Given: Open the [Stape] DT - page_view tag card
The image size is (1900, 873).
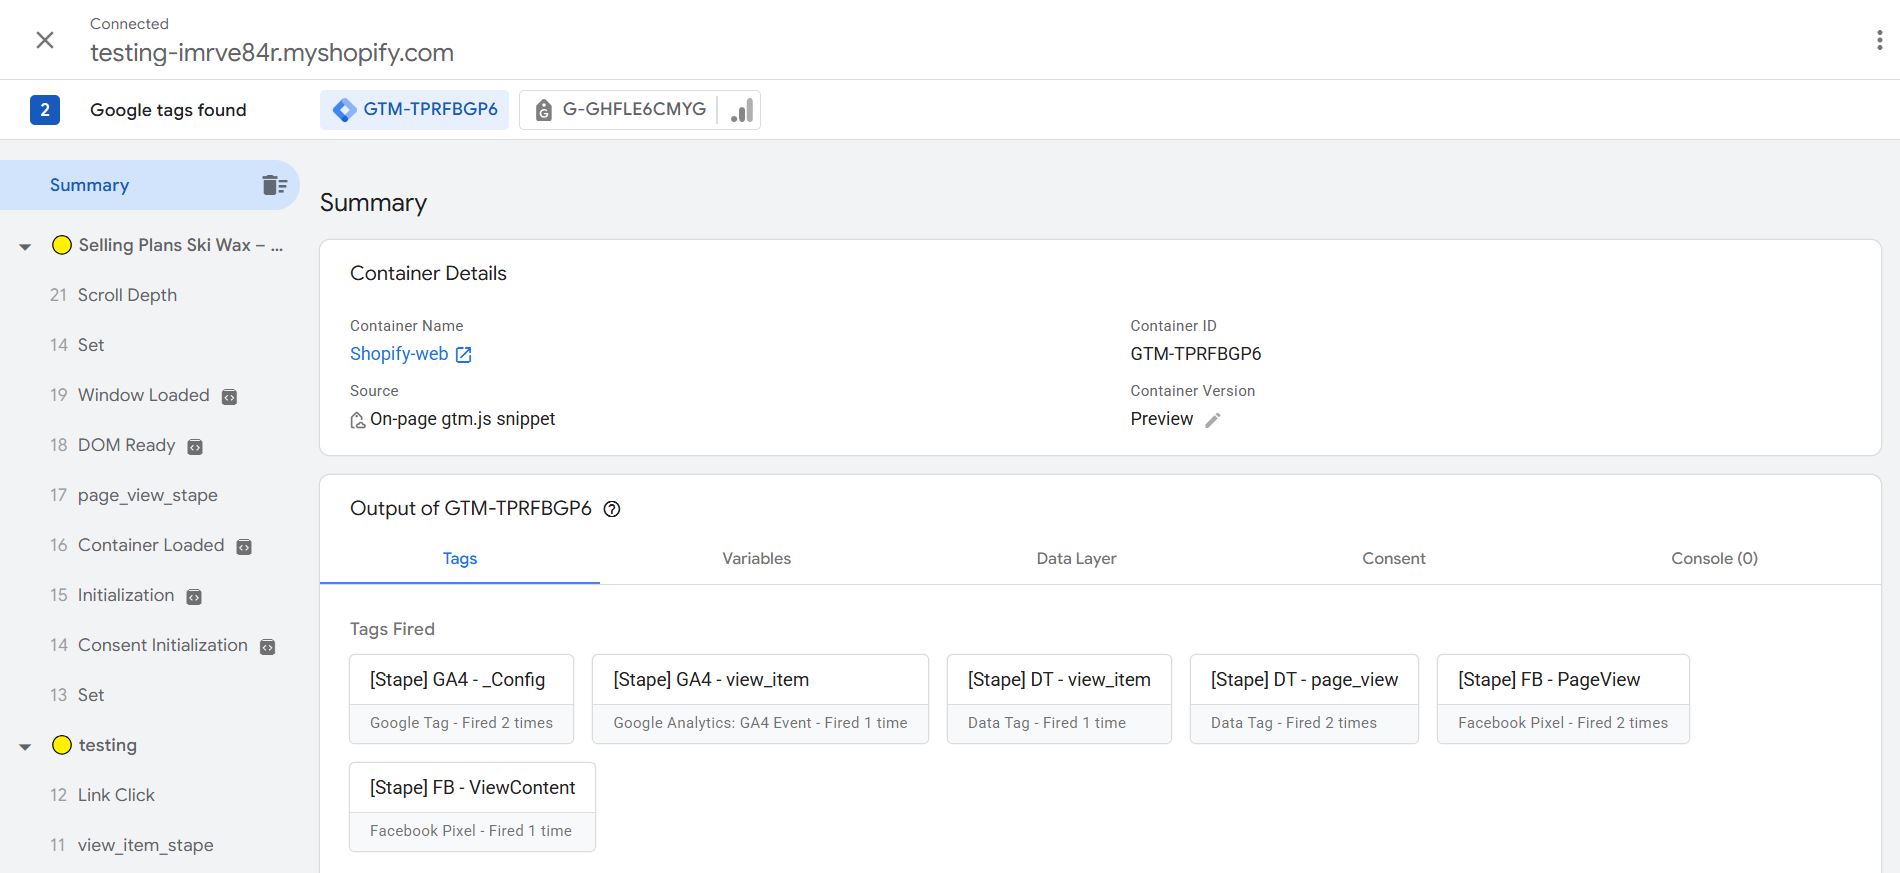Looking at the screenshot, I should pos(1304,699).
